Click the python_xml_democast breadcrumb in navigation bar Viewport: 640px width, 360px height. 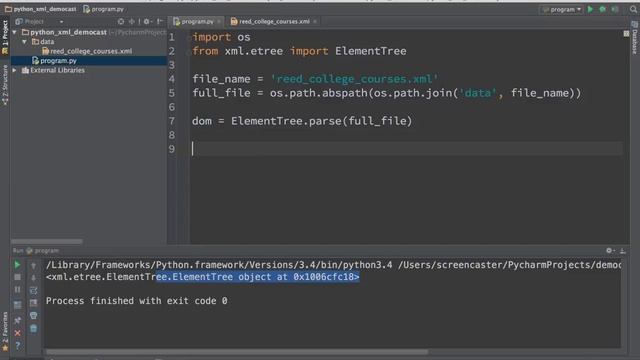click(40, 9)
